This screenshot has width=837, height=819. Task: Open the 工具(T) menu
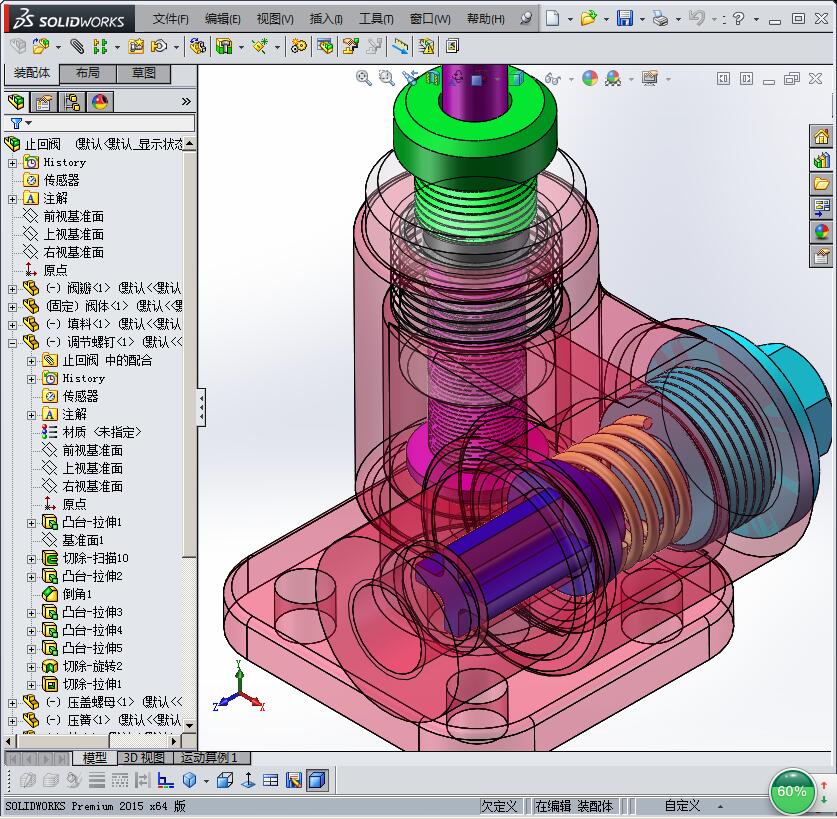(x=376, y=19)
